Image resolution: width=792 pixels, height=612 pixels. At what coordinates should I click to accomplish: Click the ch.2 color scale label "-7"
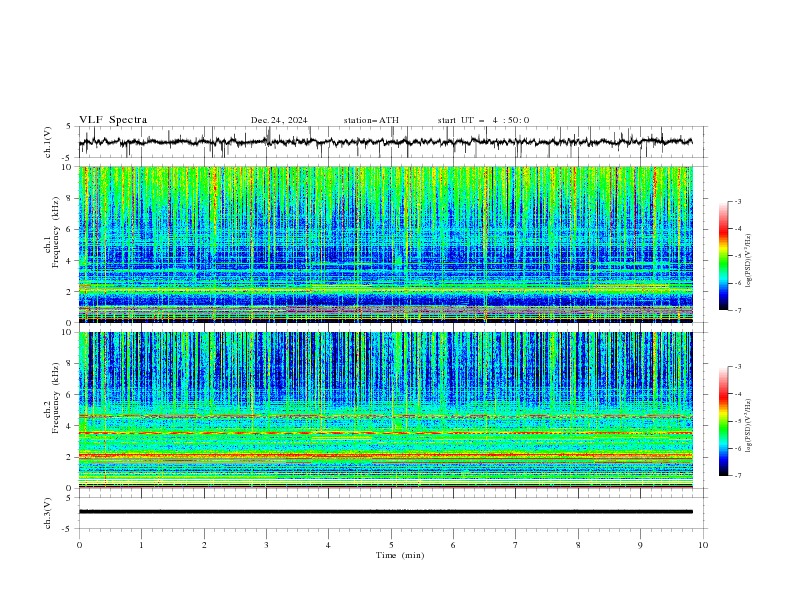[x=738, y=475]
